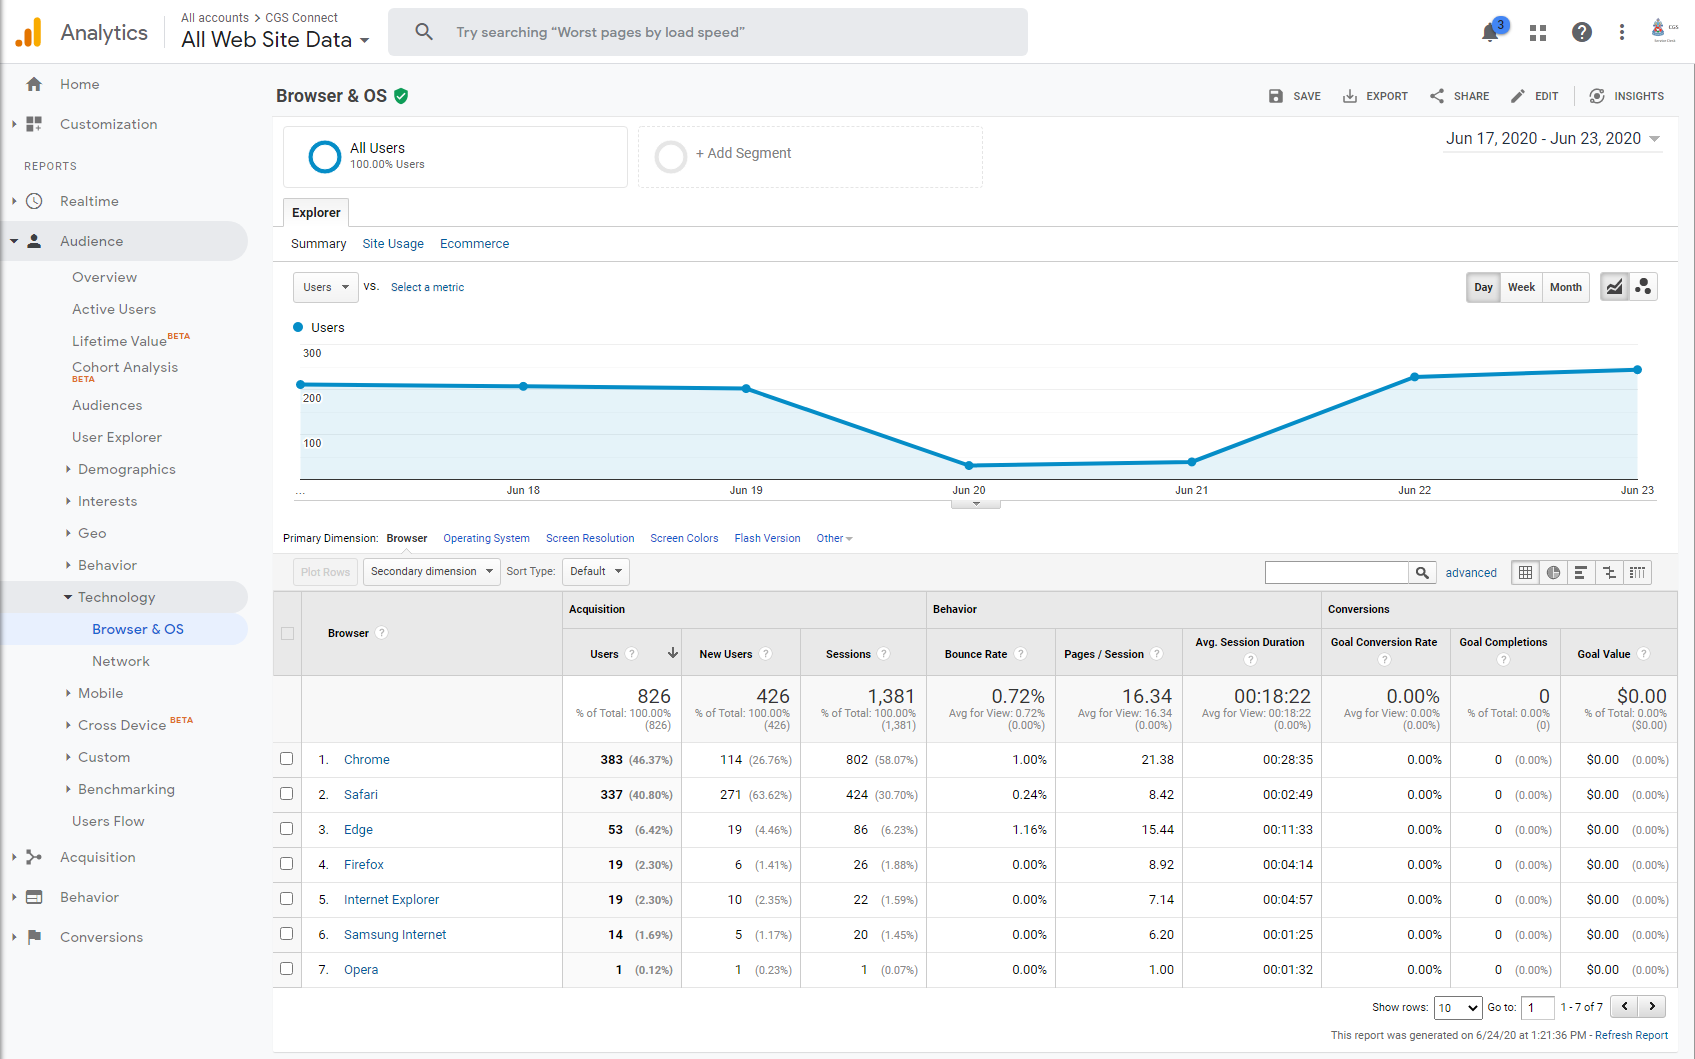Switch to the Ecommerce tab
Viewport: 1695px width, 1059px height.
point(474,244)
